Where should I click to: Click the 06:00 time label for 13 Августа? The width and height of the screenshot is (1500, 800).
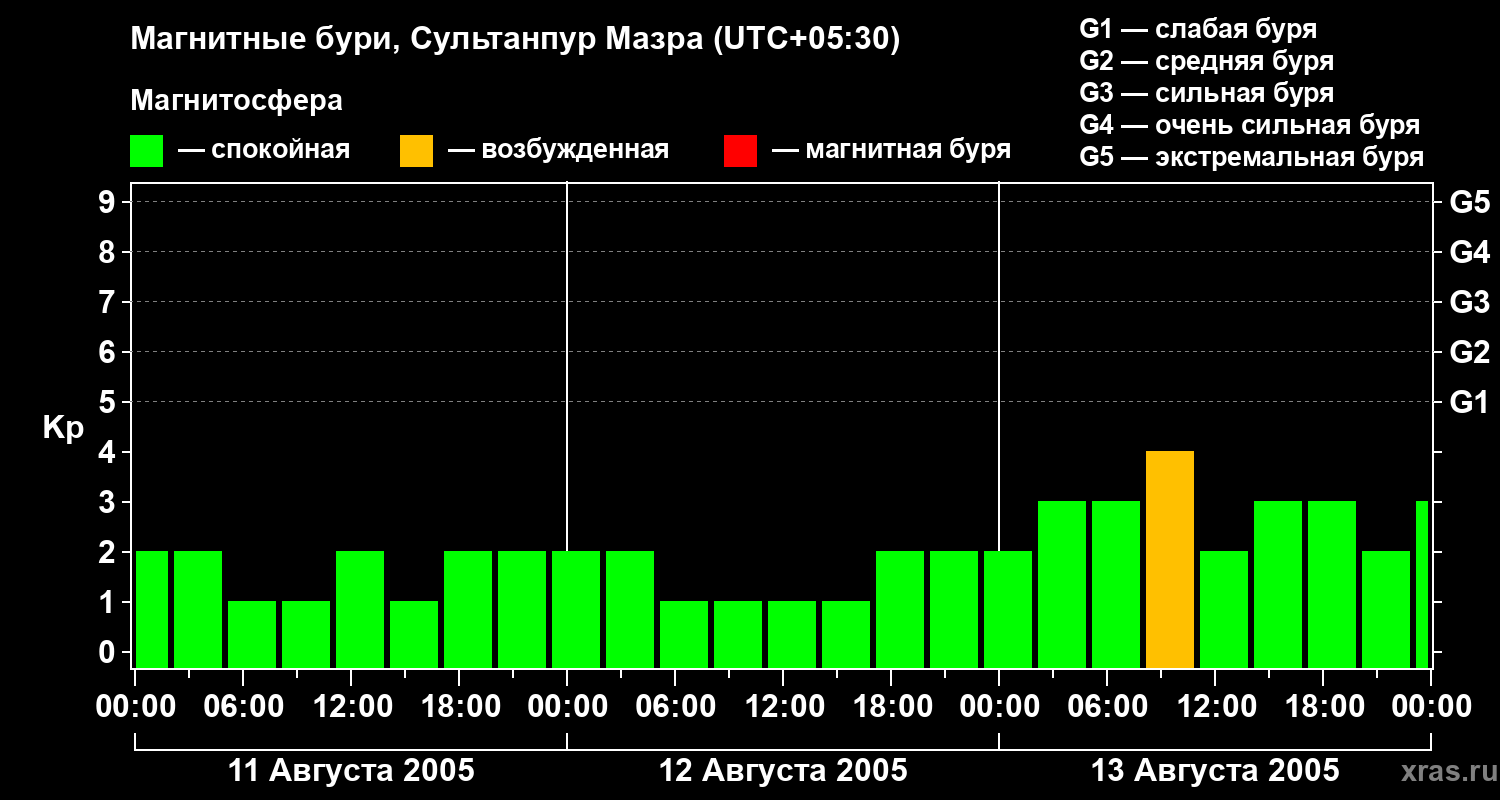coord(1108,707)
